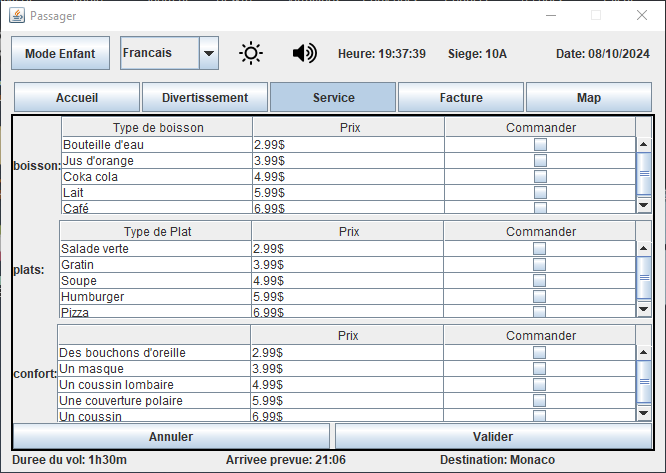Activate Mode Enfant button
Image resolution: width=666 pixels, height=473 pixels.
point(60,54)
